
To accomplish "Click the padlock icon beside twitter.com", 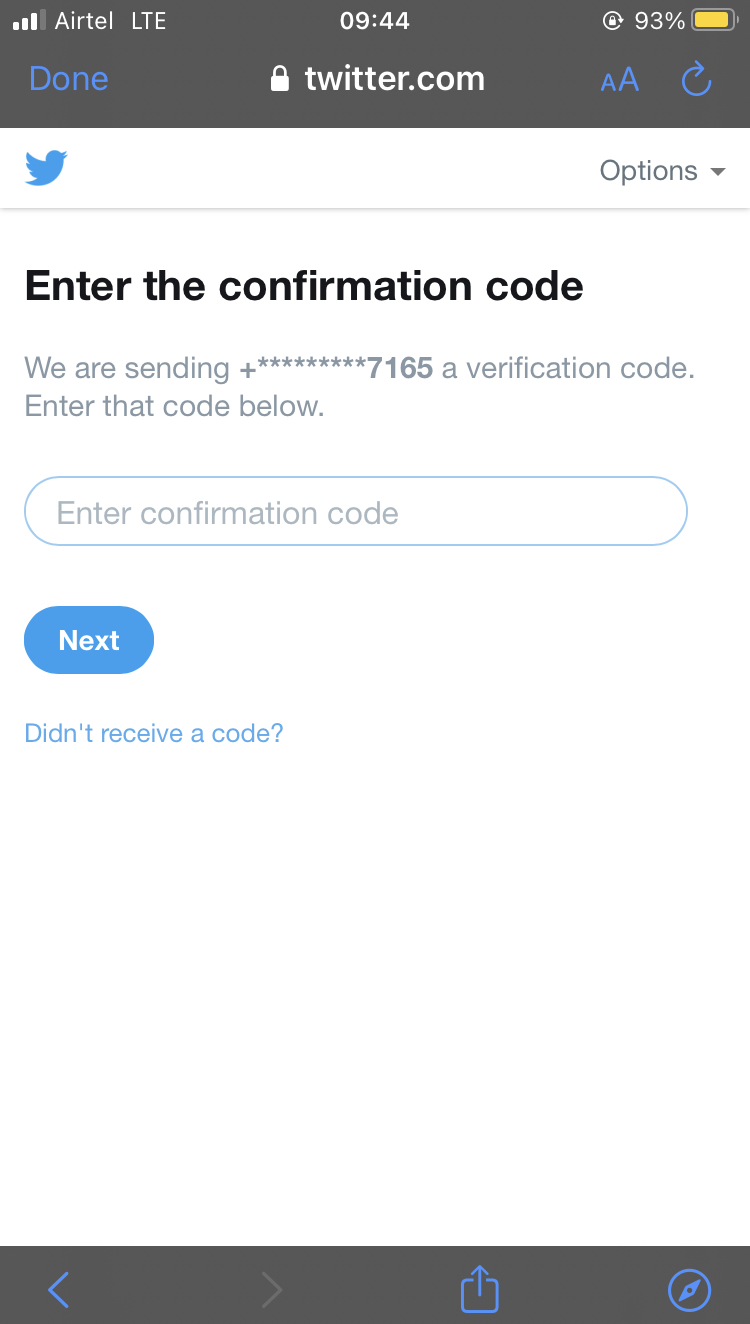I will tap(281, 79).
